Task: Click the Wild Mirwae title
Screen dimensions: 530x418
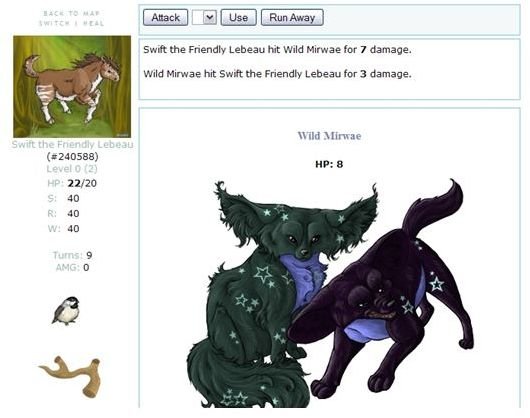Action: [x=329, y=136]
